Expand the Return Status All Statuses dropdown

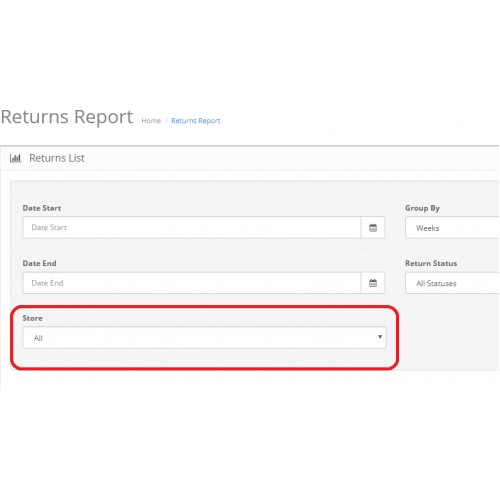452,283
